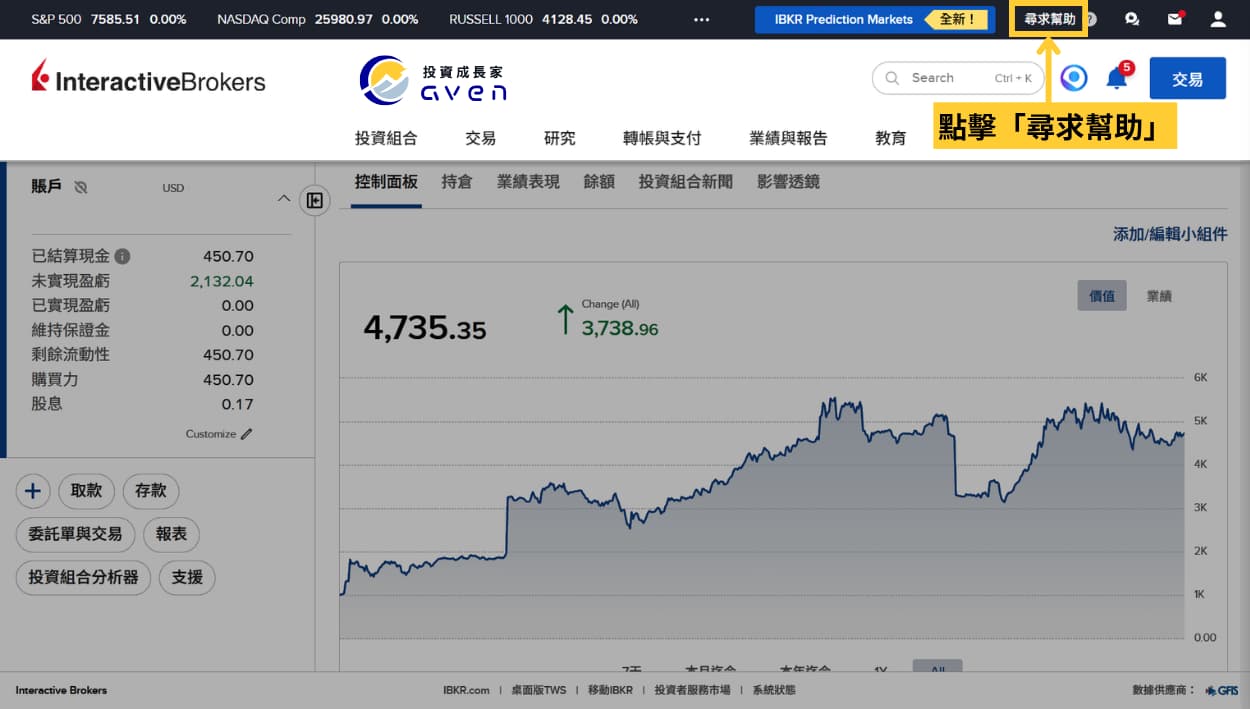Click Customize with the pencil icon
Screen dimensions: 1250x709
pyautogui.click(x=219, y=434)
